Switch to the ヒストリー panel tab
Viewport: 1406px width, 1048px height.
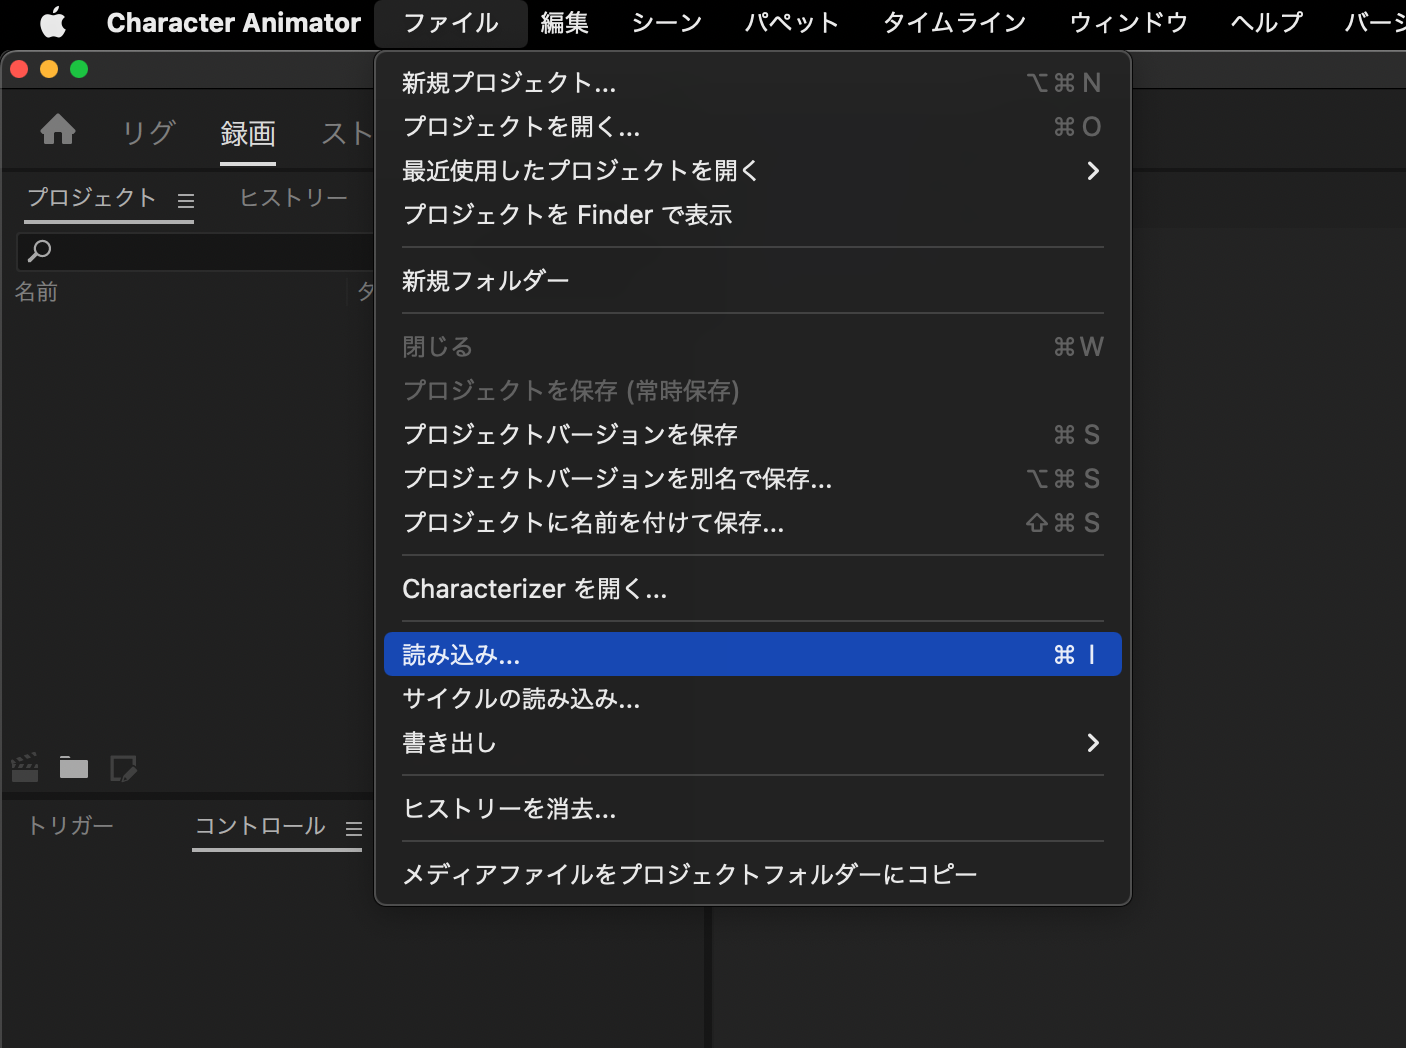[x=294, y=198]
